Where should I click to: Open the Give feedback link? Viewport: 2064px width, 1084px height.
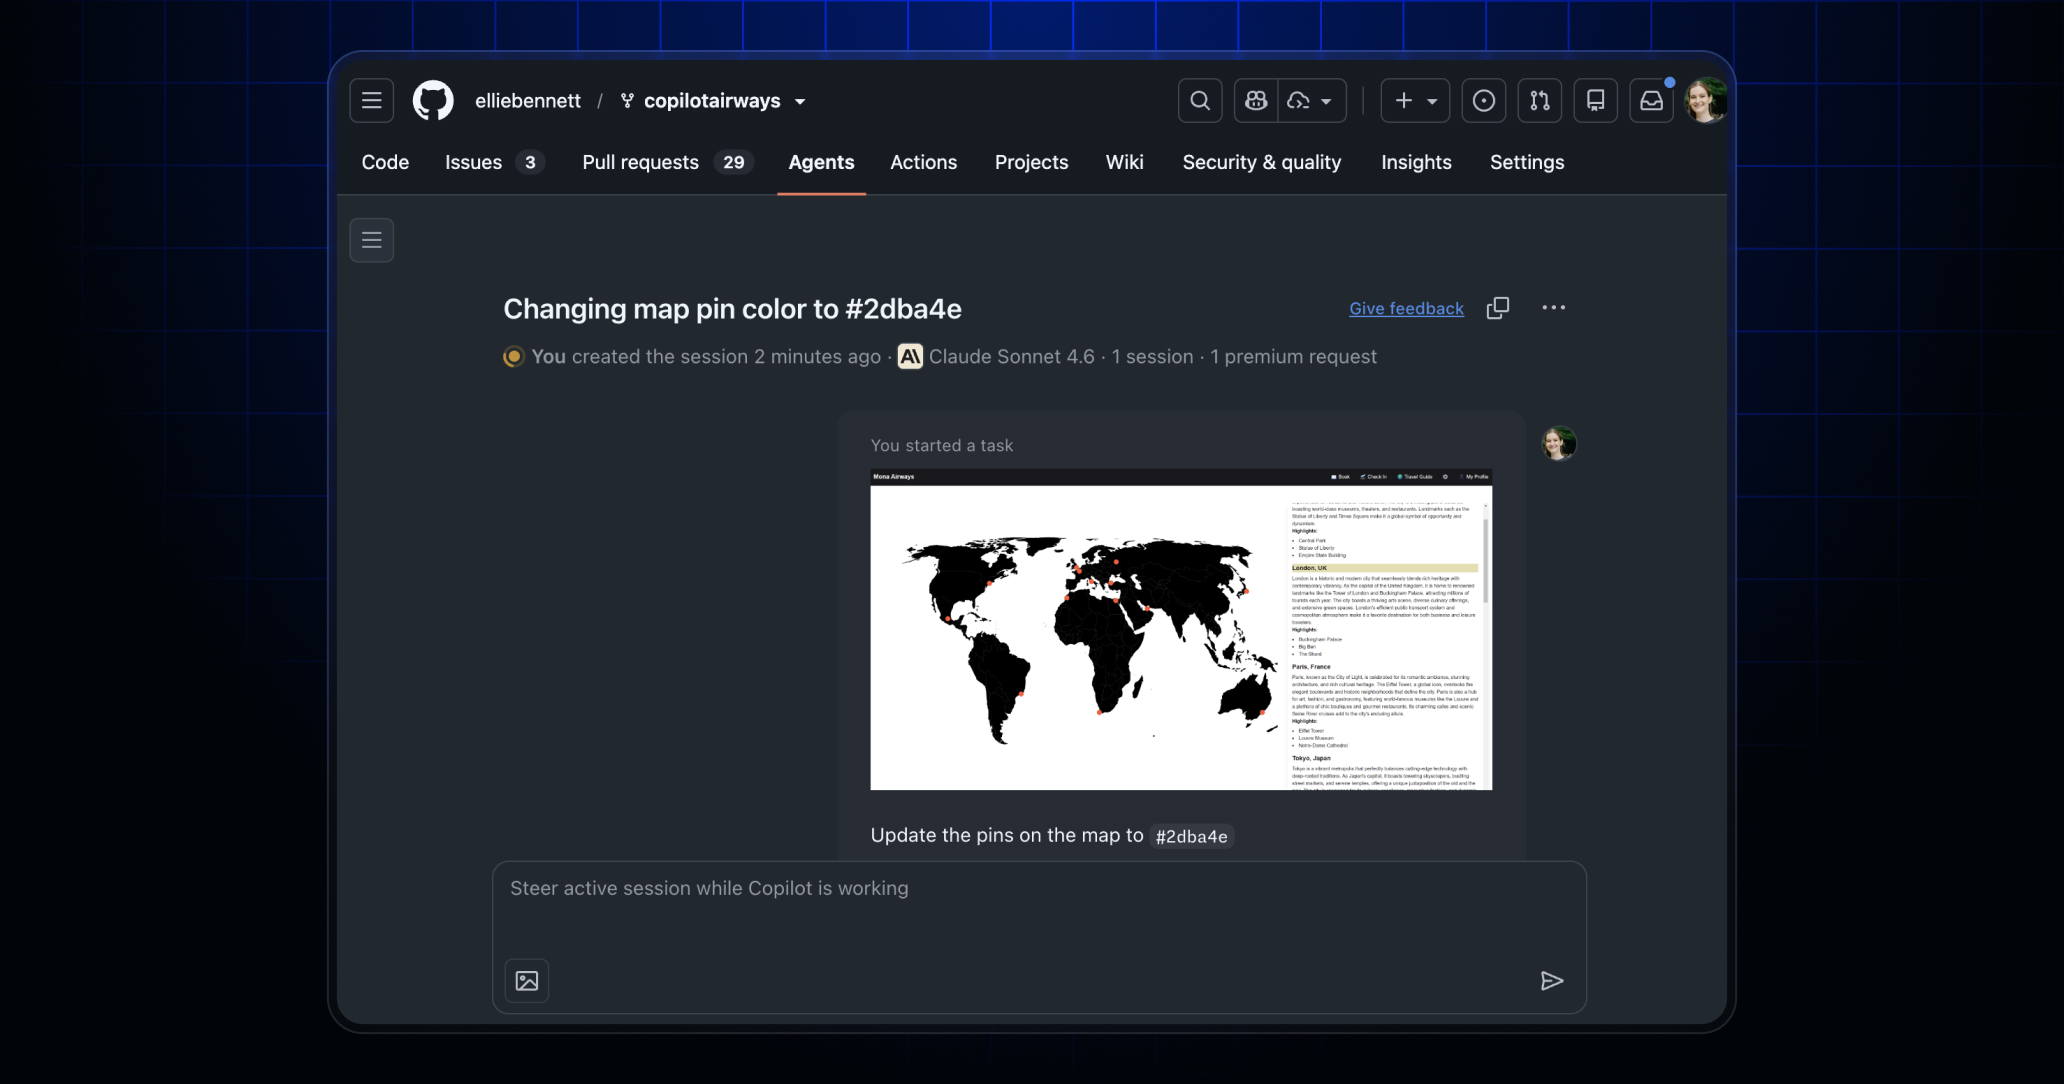coord(1405,308)
